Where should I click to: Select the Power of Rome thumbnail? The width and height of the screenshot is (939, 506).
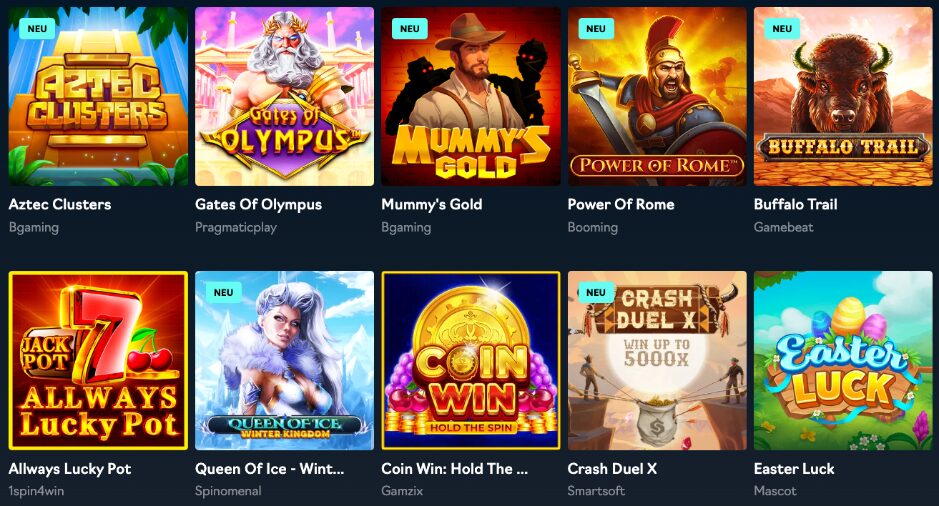coord(657,96)
